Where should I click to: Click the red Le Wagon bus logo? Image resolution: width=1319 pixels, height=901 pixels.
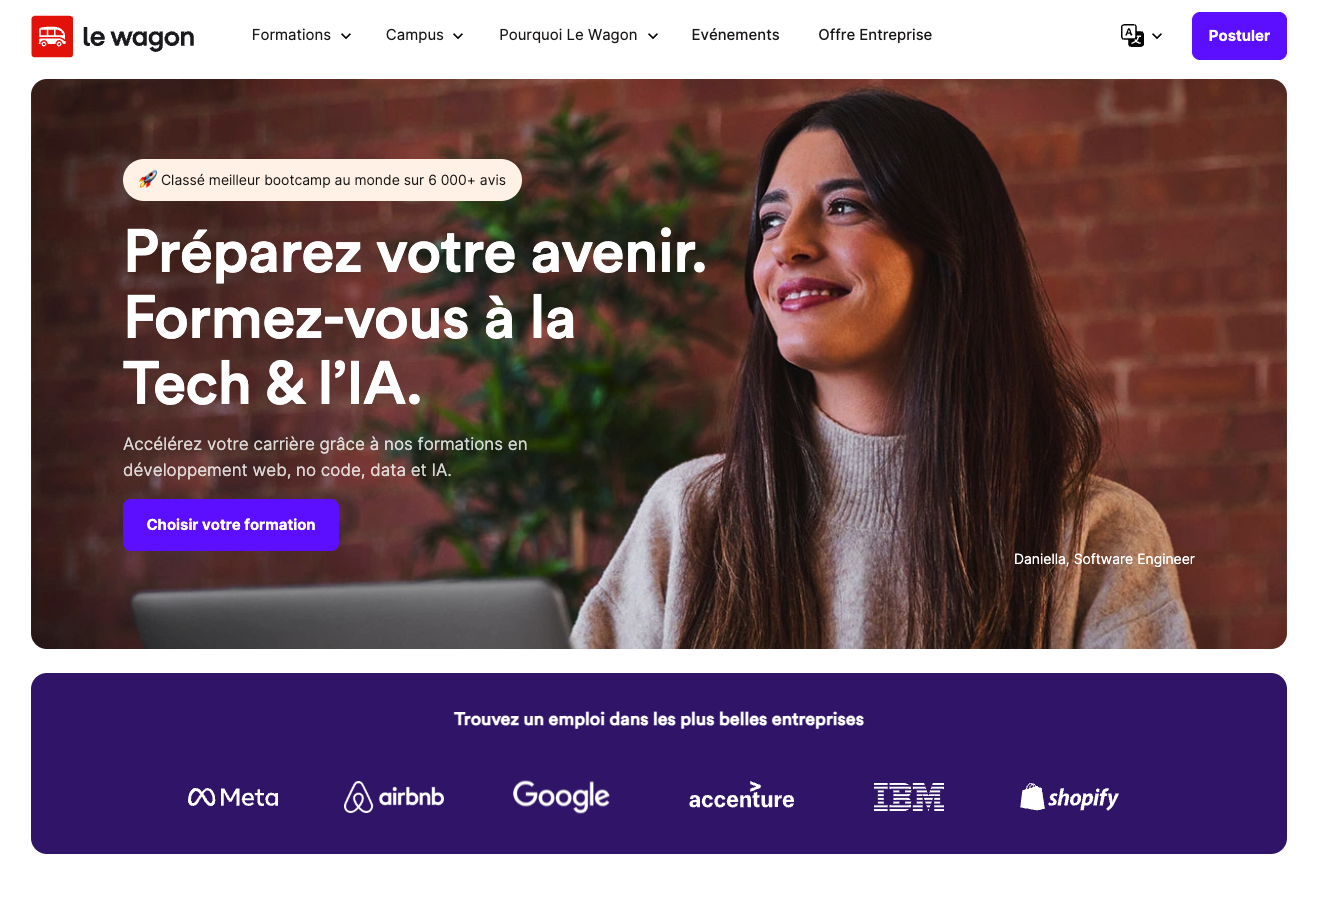click(52, 36)
